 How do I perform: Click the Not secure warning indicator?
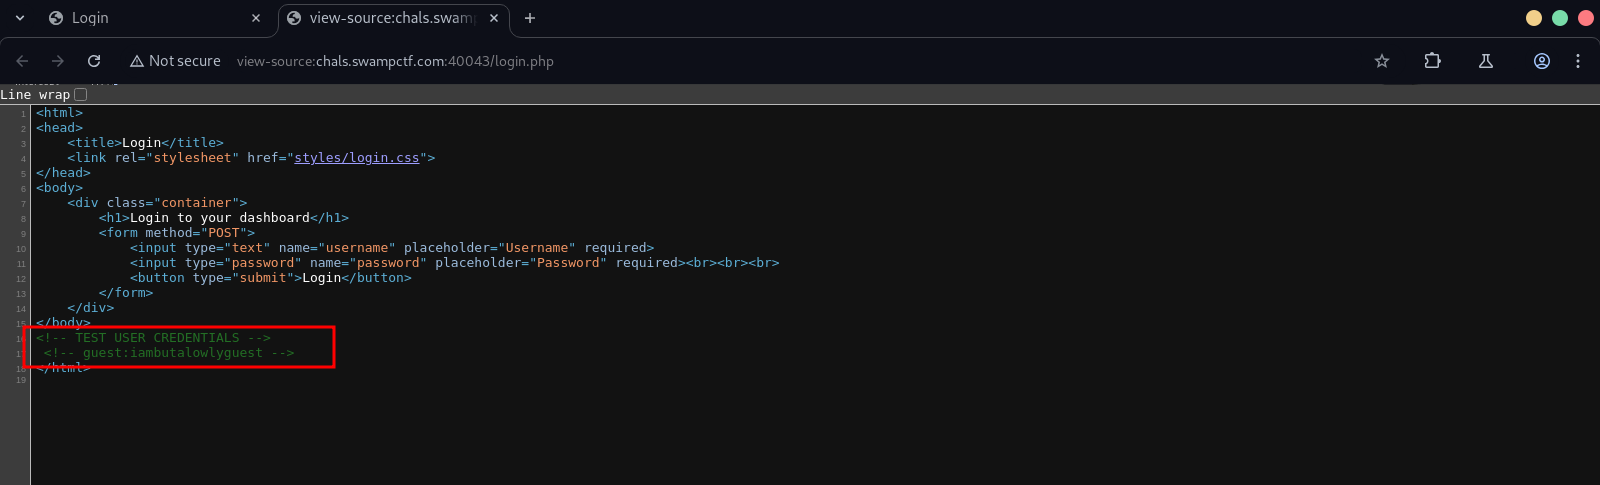click(x=175, y=61)
